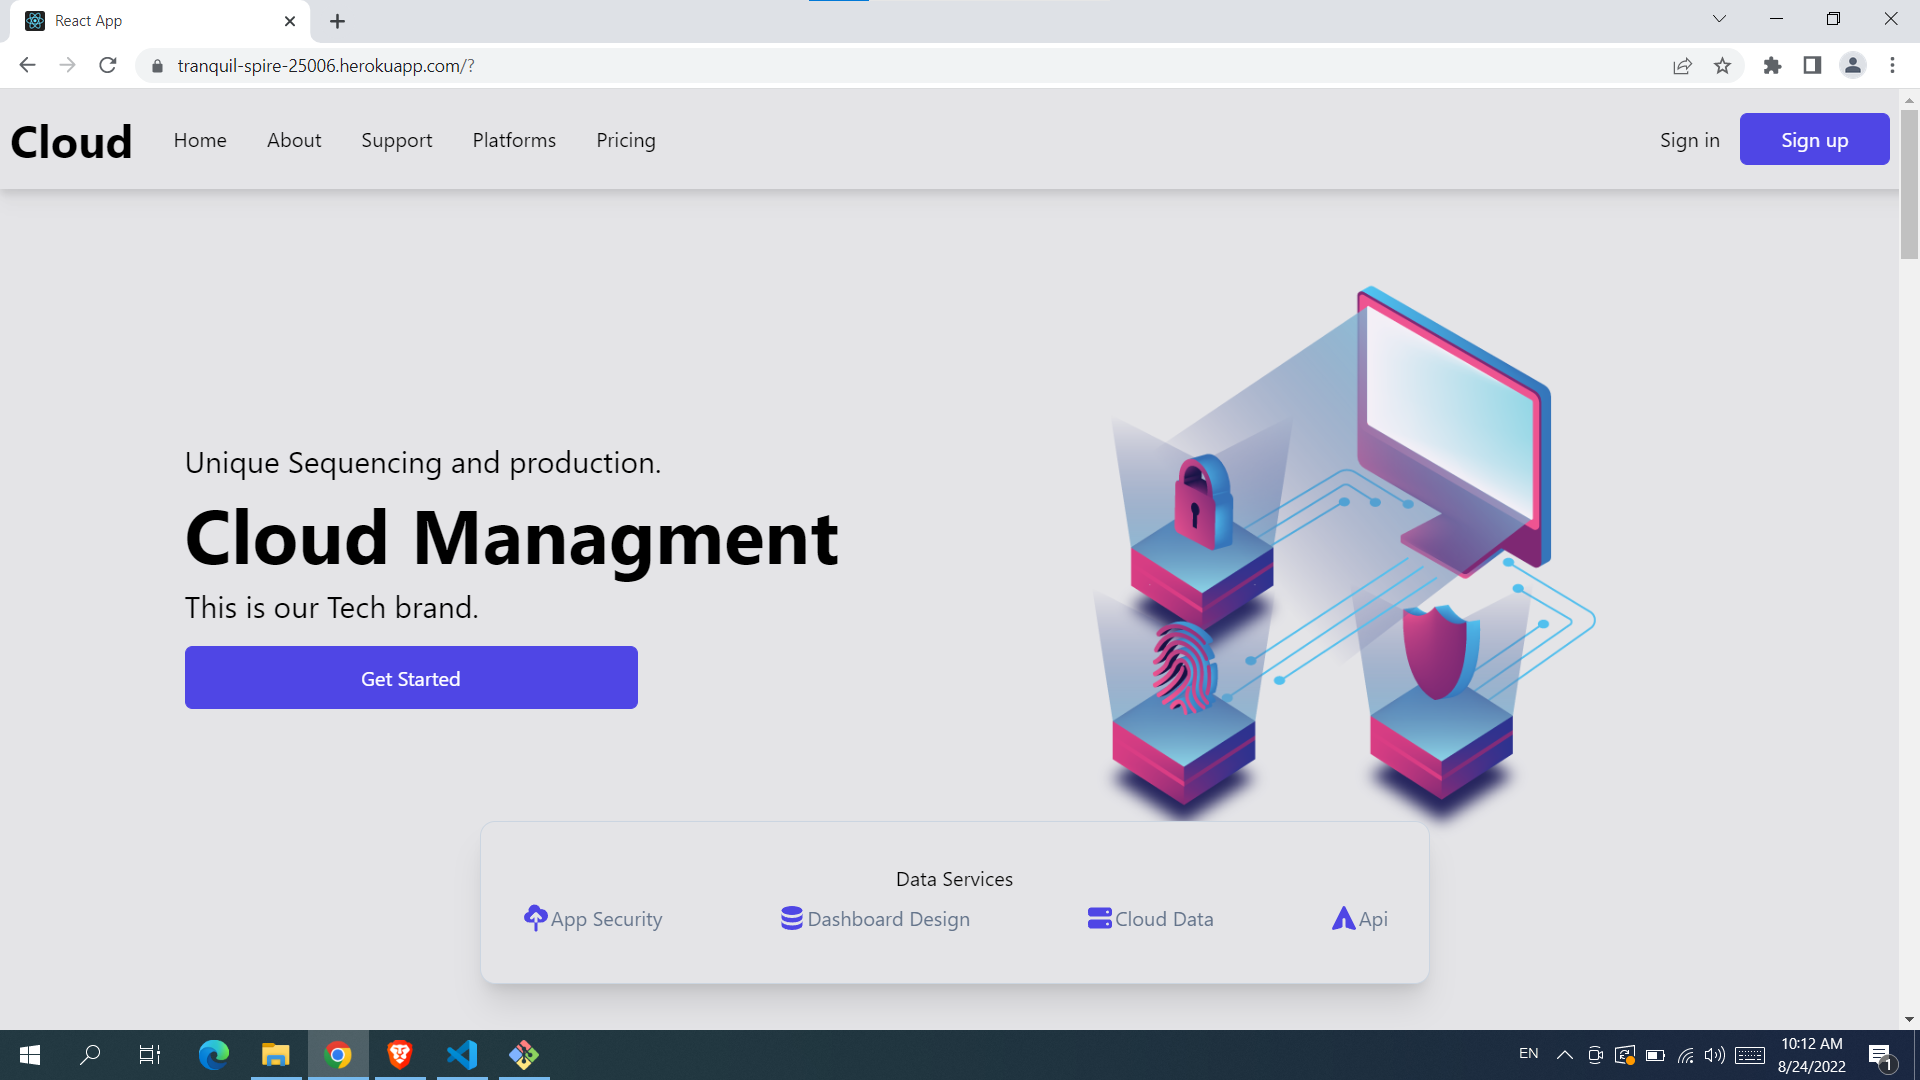The height and width of the screenshot is (1080, 1920).
Task: Select the App Security cloud icon
Action: click(x=536, y=918)
